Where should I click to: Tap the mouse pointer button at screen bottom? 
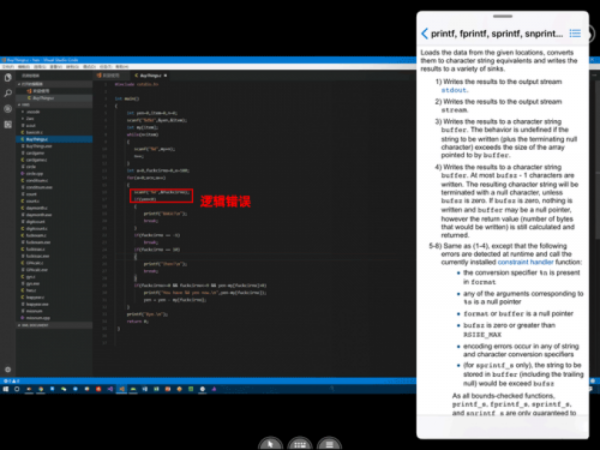point(271,444)
